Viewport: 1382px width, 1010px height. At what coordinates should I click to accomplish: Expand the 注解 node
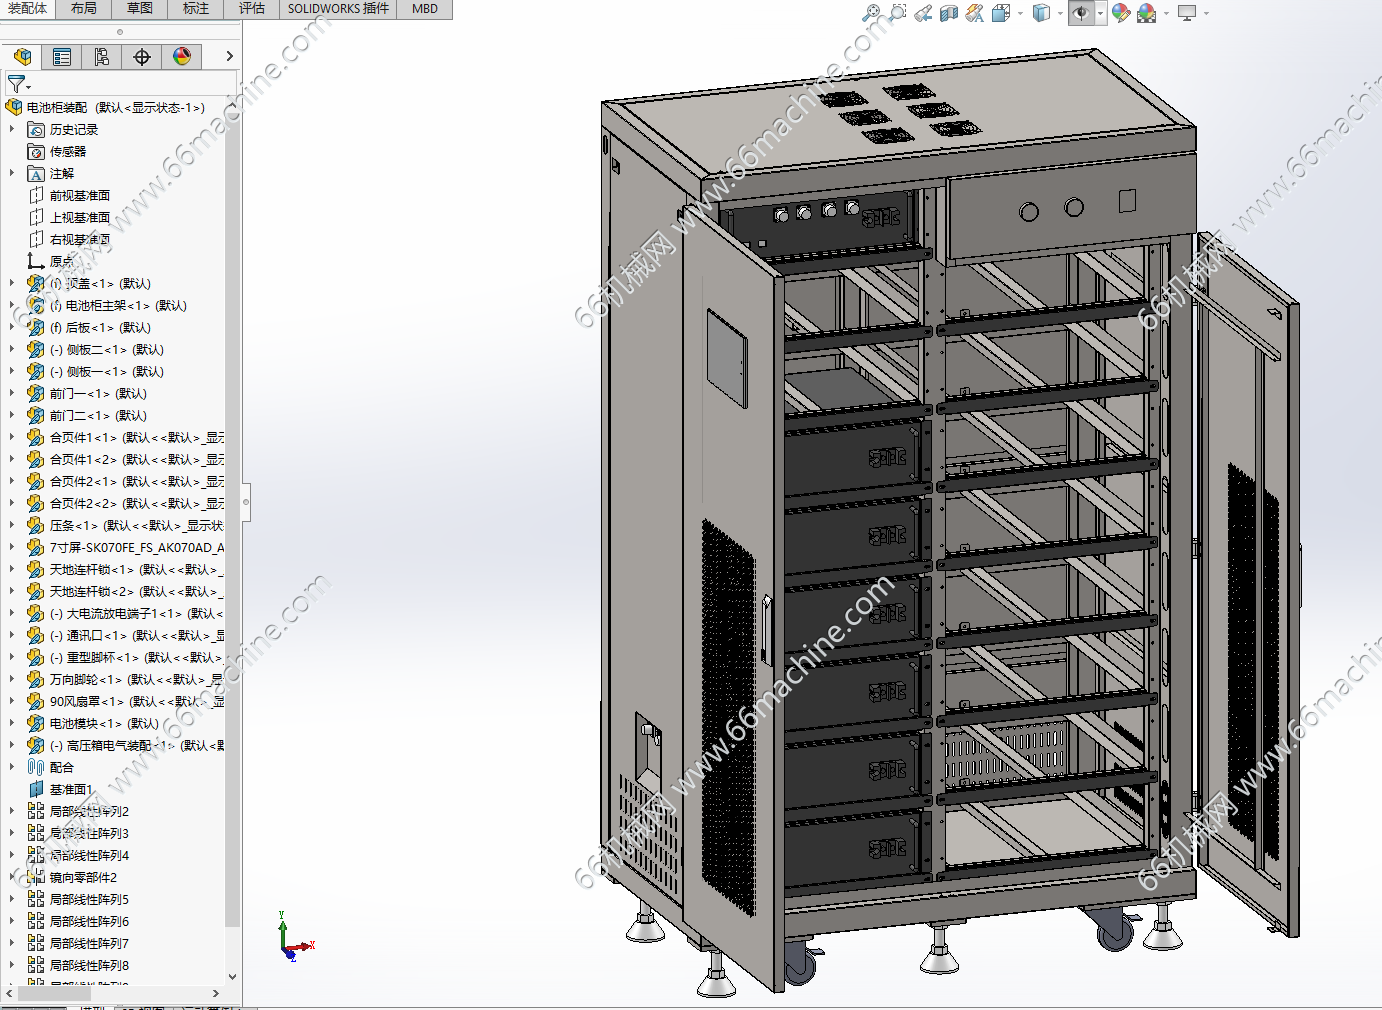[x=12, y=173]
